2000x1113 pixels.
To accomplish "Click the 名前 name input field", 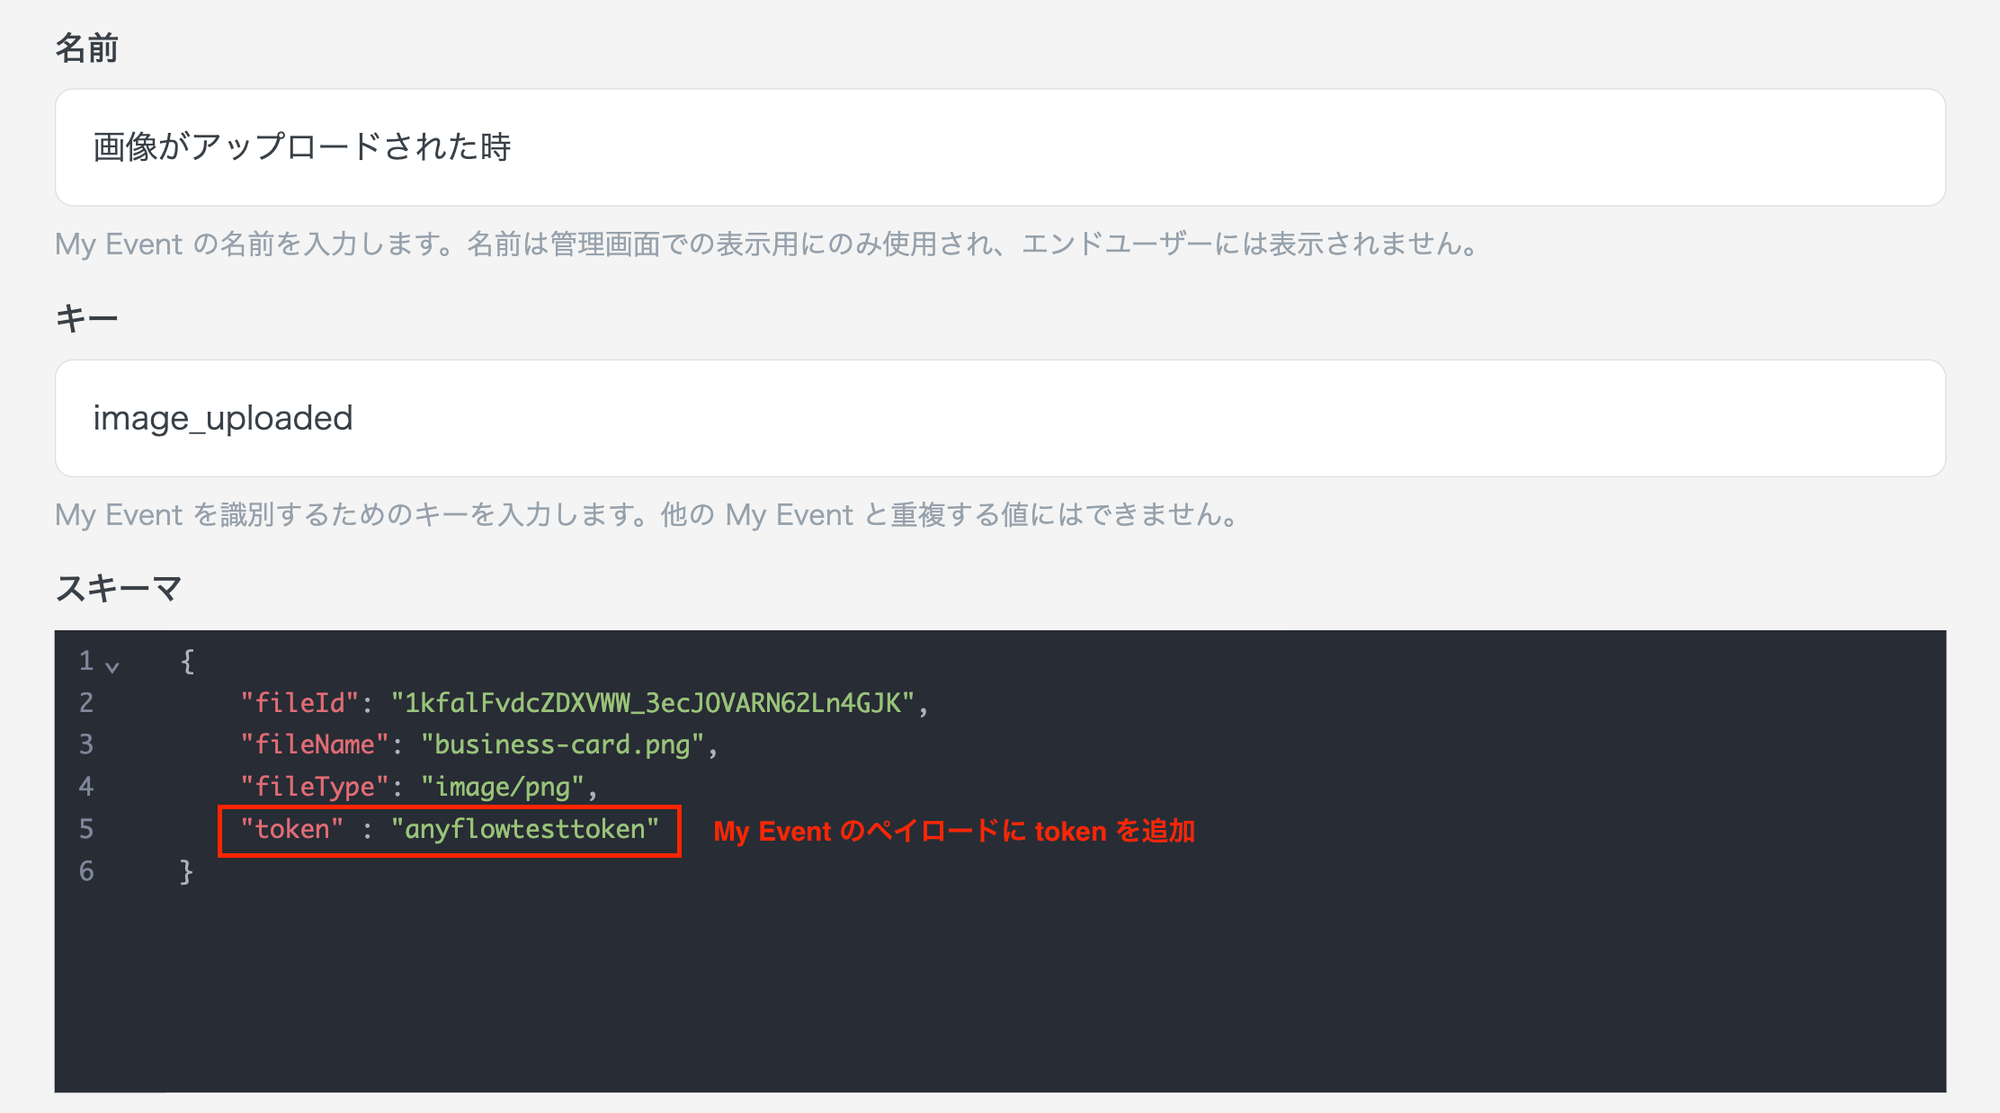I will click(1000, 147).
